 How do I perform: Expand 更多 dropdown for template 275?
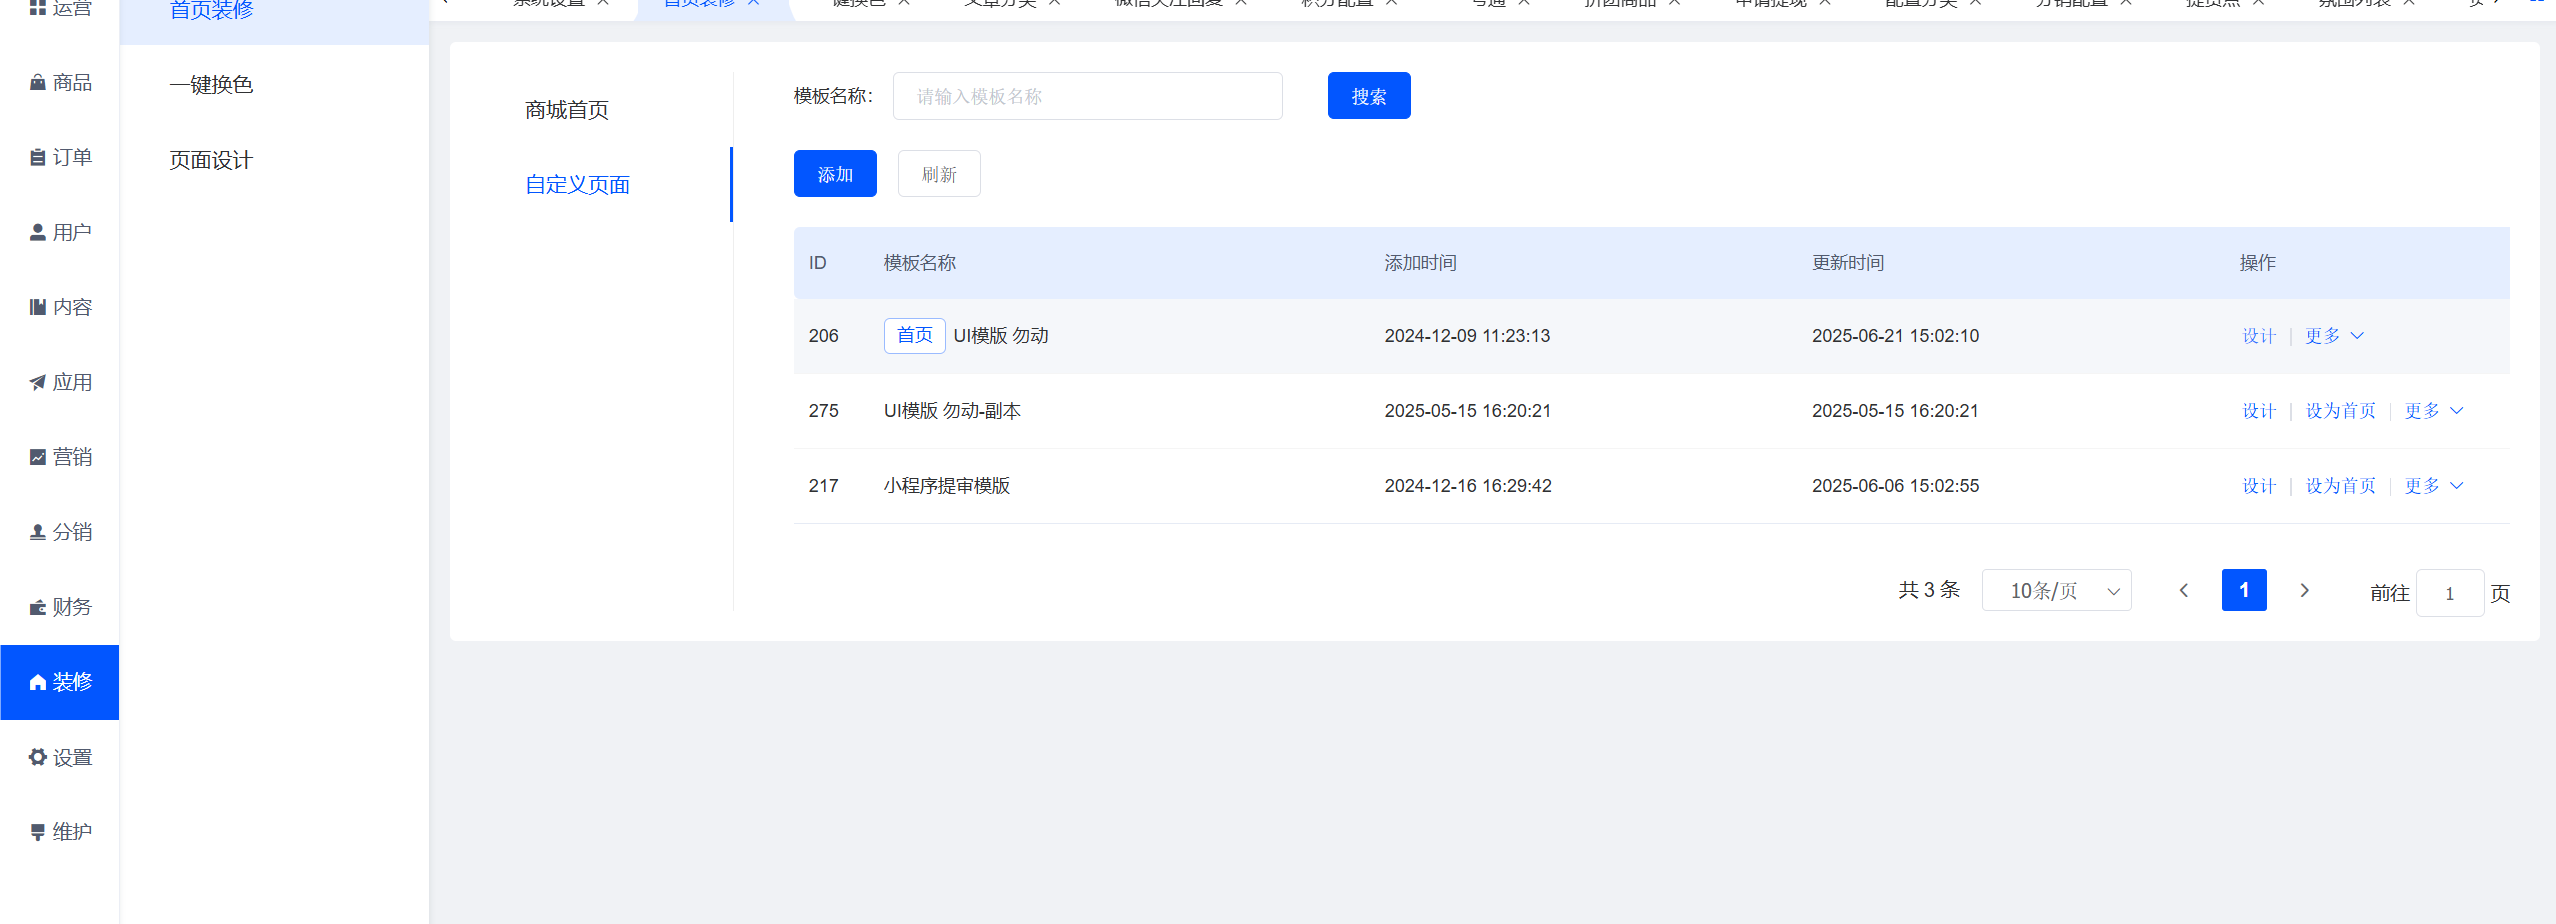(x=2433, y=411)
